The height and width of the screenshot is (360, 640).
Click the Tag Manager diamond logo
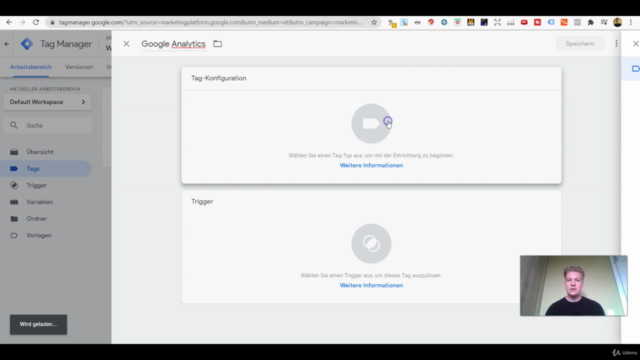27,44
